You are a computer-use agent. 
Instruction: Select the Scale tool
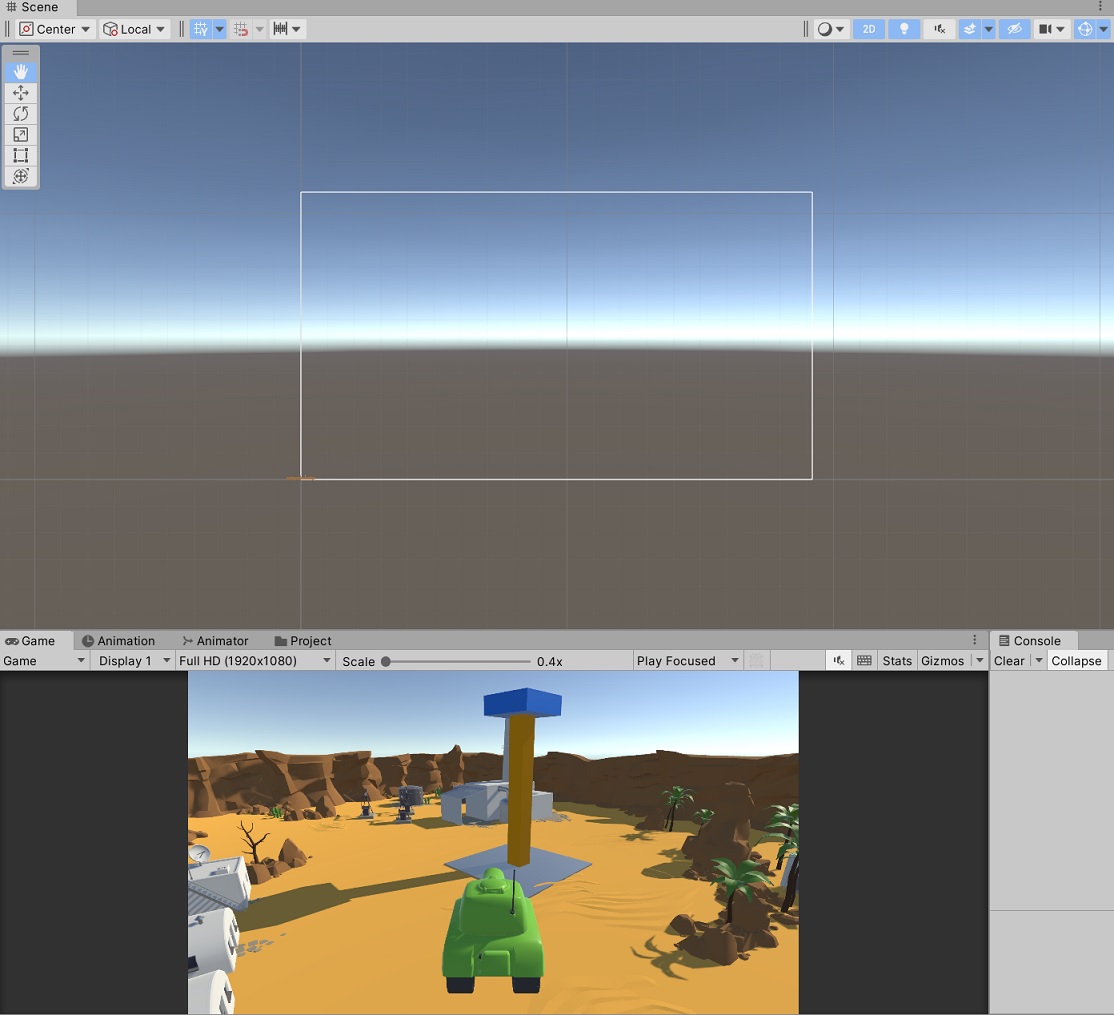20,134
